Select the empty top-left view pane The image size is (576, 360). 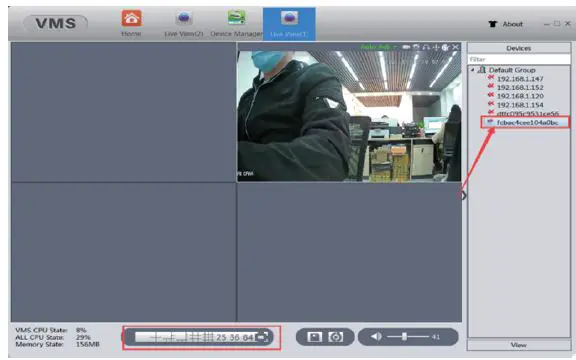coord(123,112)
